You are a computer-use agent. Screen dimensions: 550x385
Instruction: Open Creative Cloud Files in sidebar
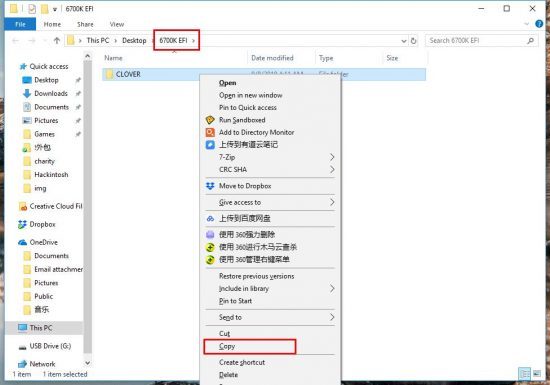point(56,206)
